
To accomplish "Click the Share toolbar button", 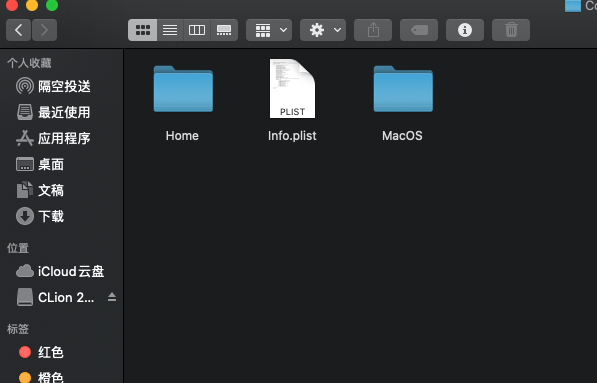I will [x=373, y=30].
